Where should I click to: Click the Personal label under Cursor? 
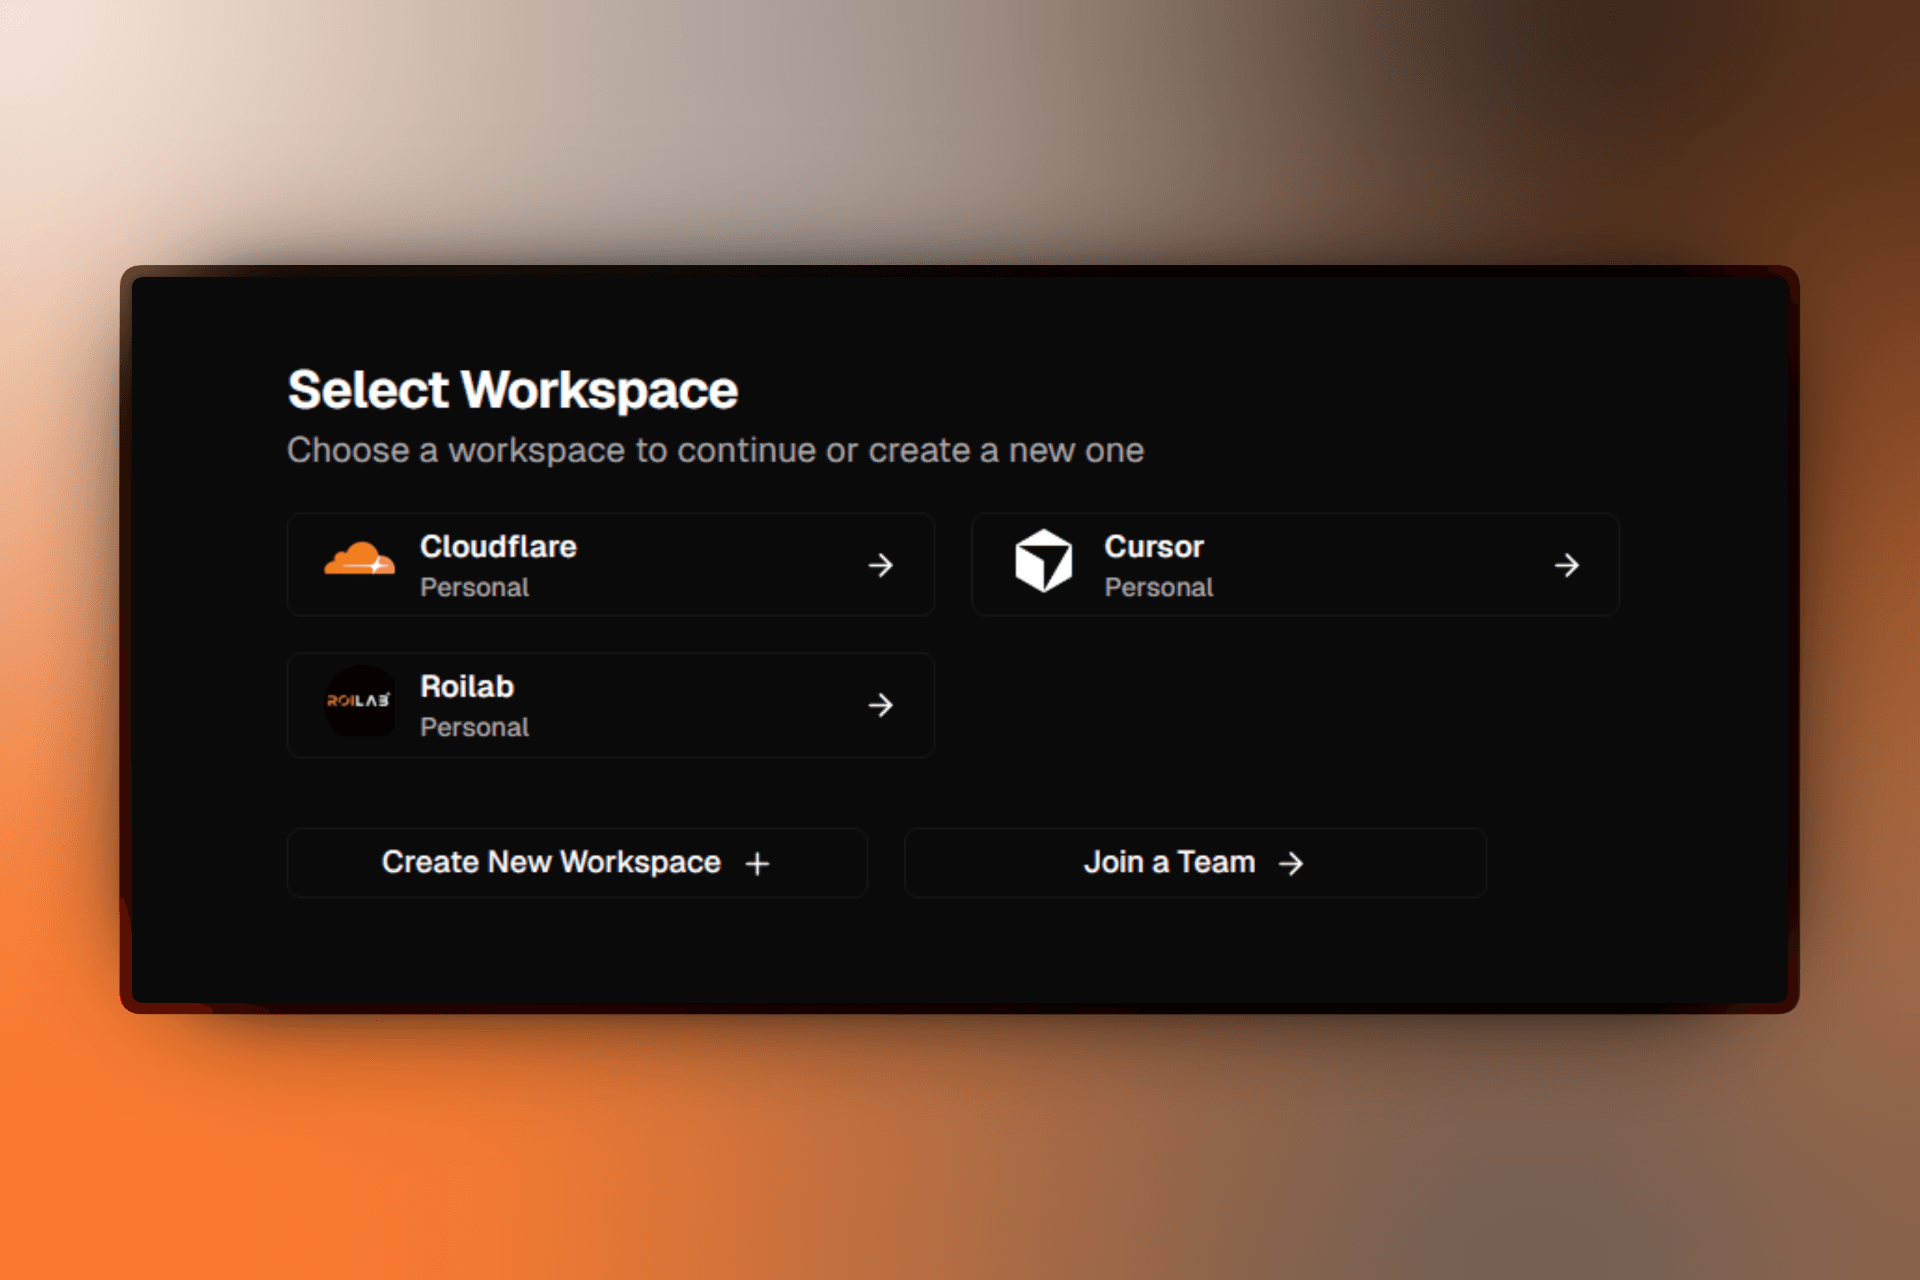[x=1159, y=587]
